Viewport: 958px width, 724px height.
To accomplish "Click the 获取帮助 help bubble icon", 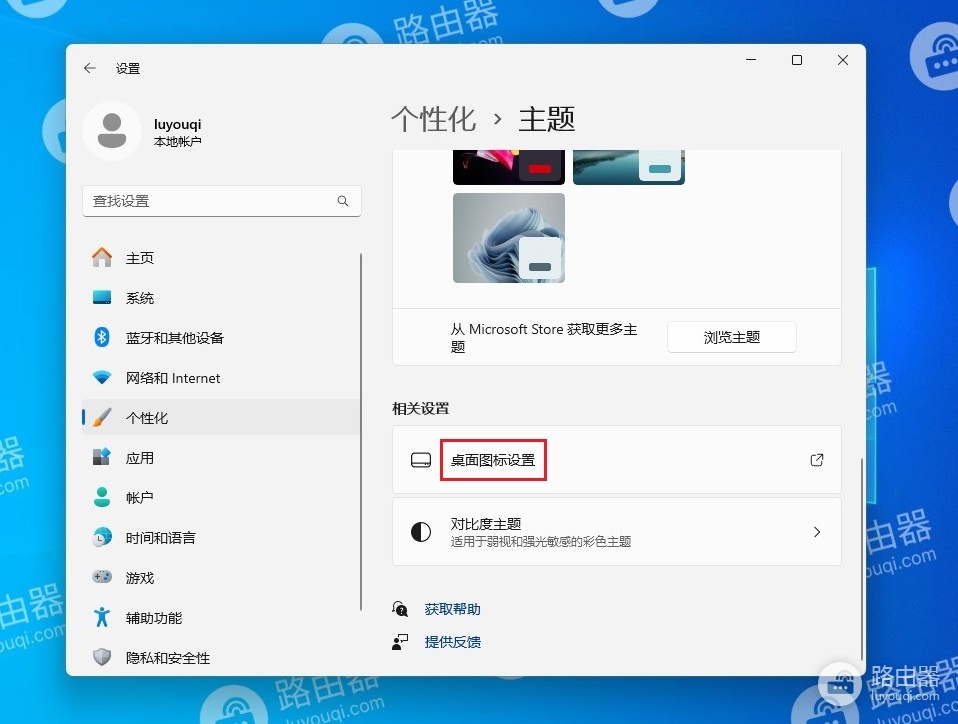I will pos(400,609).
